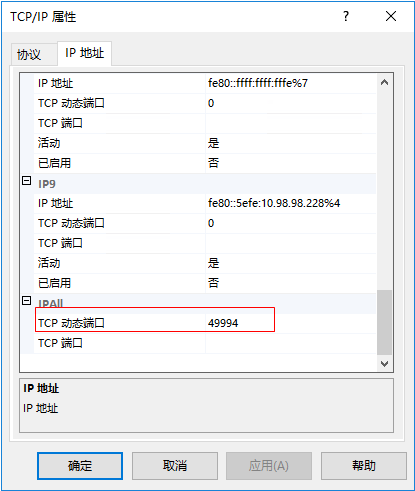Click the help question mark icon
Screen dimensions: 415x491
click(346, 16)
